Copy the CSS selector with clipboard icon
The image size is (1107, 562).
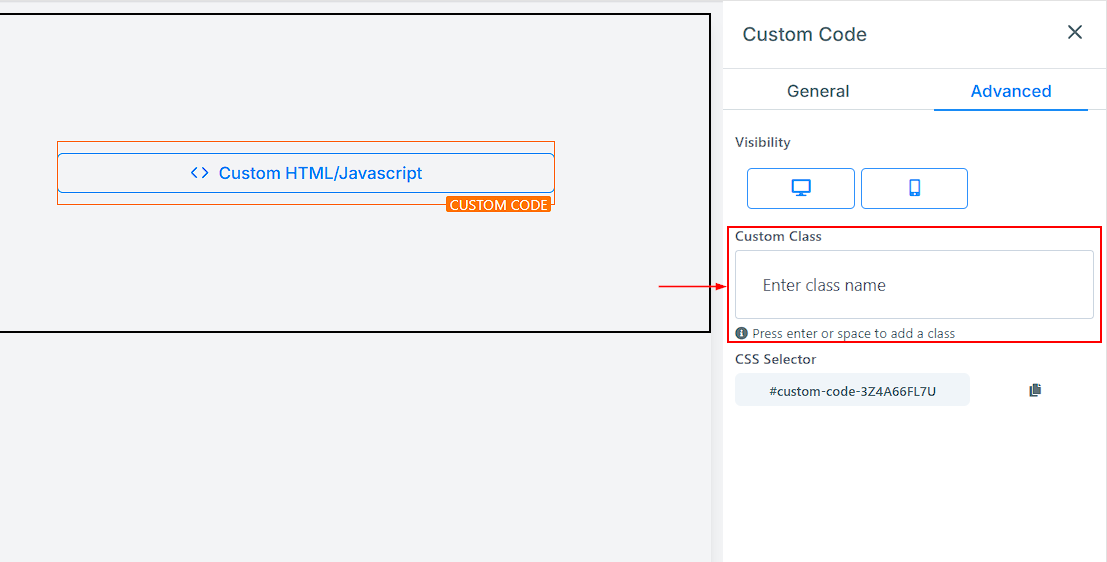pos(1035,390)
